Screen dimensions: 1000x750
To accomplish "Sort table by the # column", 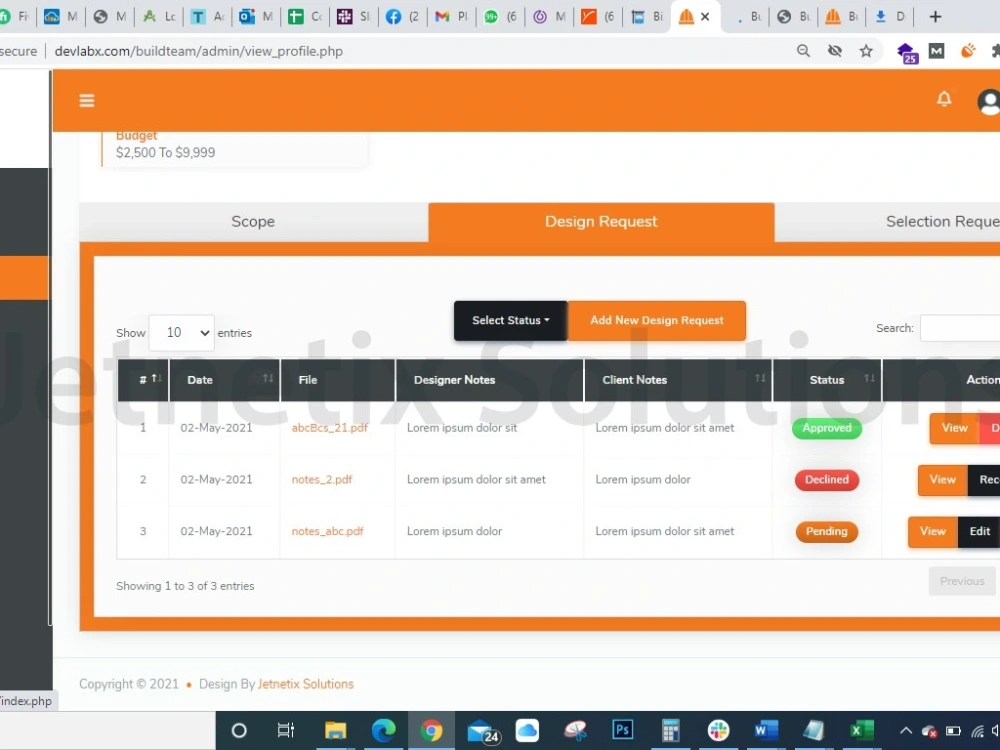I will pos(143,380).
